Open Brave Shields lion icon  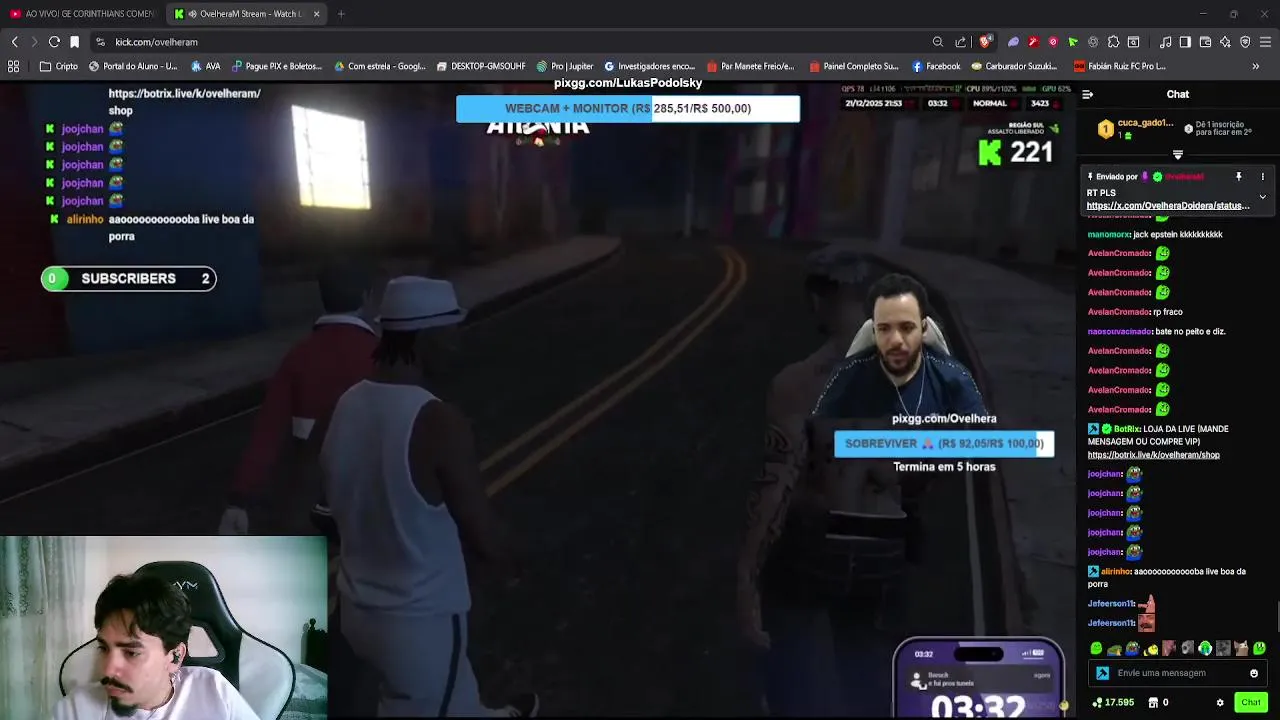[985, 42]
